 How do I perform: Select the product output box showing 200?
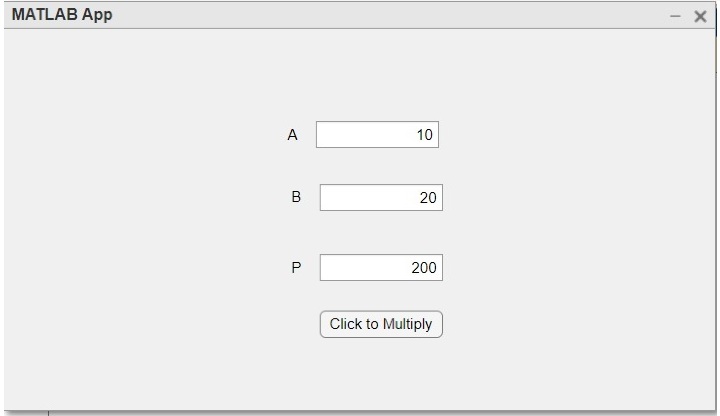coord(381,268)
